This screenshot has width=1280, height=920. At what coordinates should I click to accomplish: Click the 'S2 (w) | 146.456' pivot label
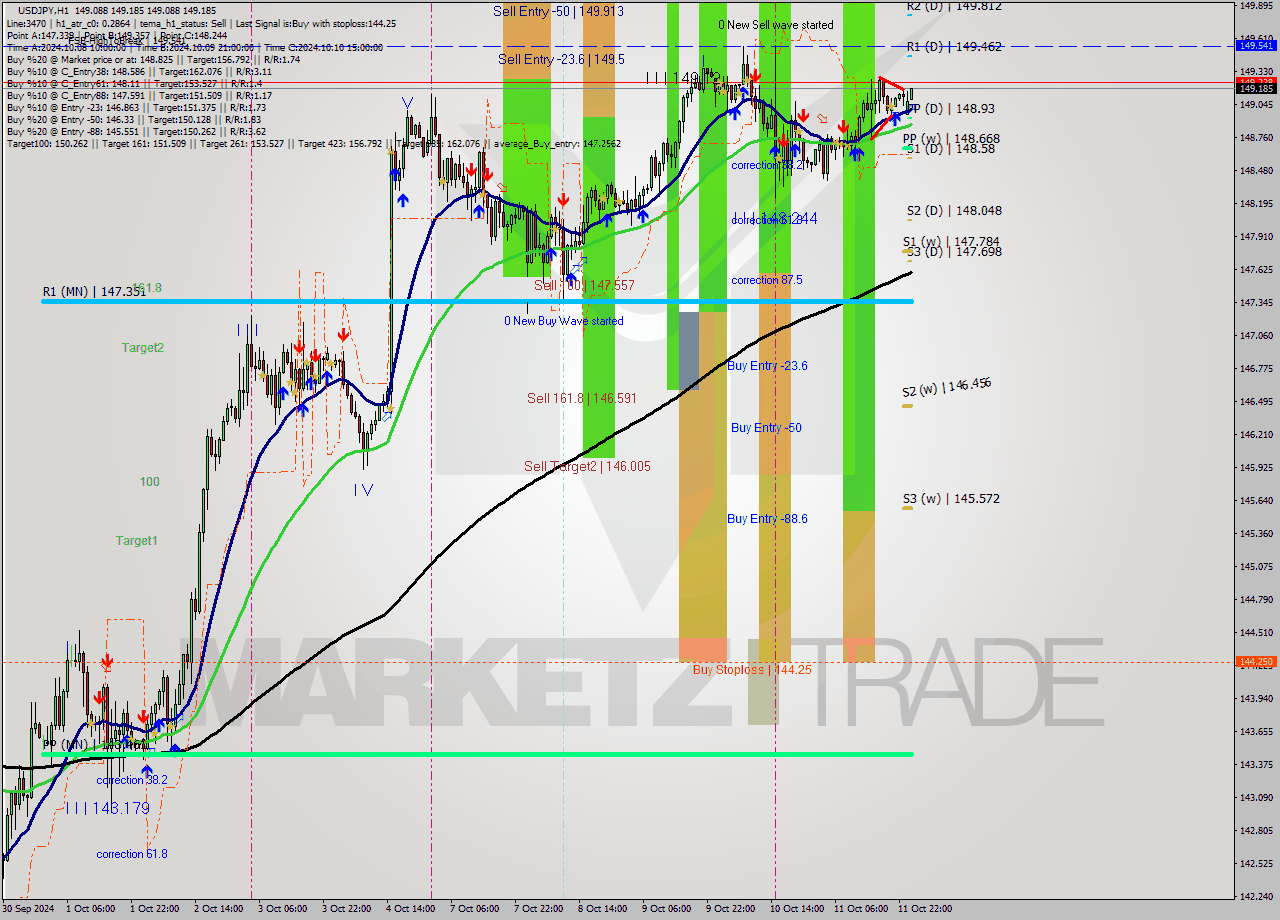[x=946, y=386]
